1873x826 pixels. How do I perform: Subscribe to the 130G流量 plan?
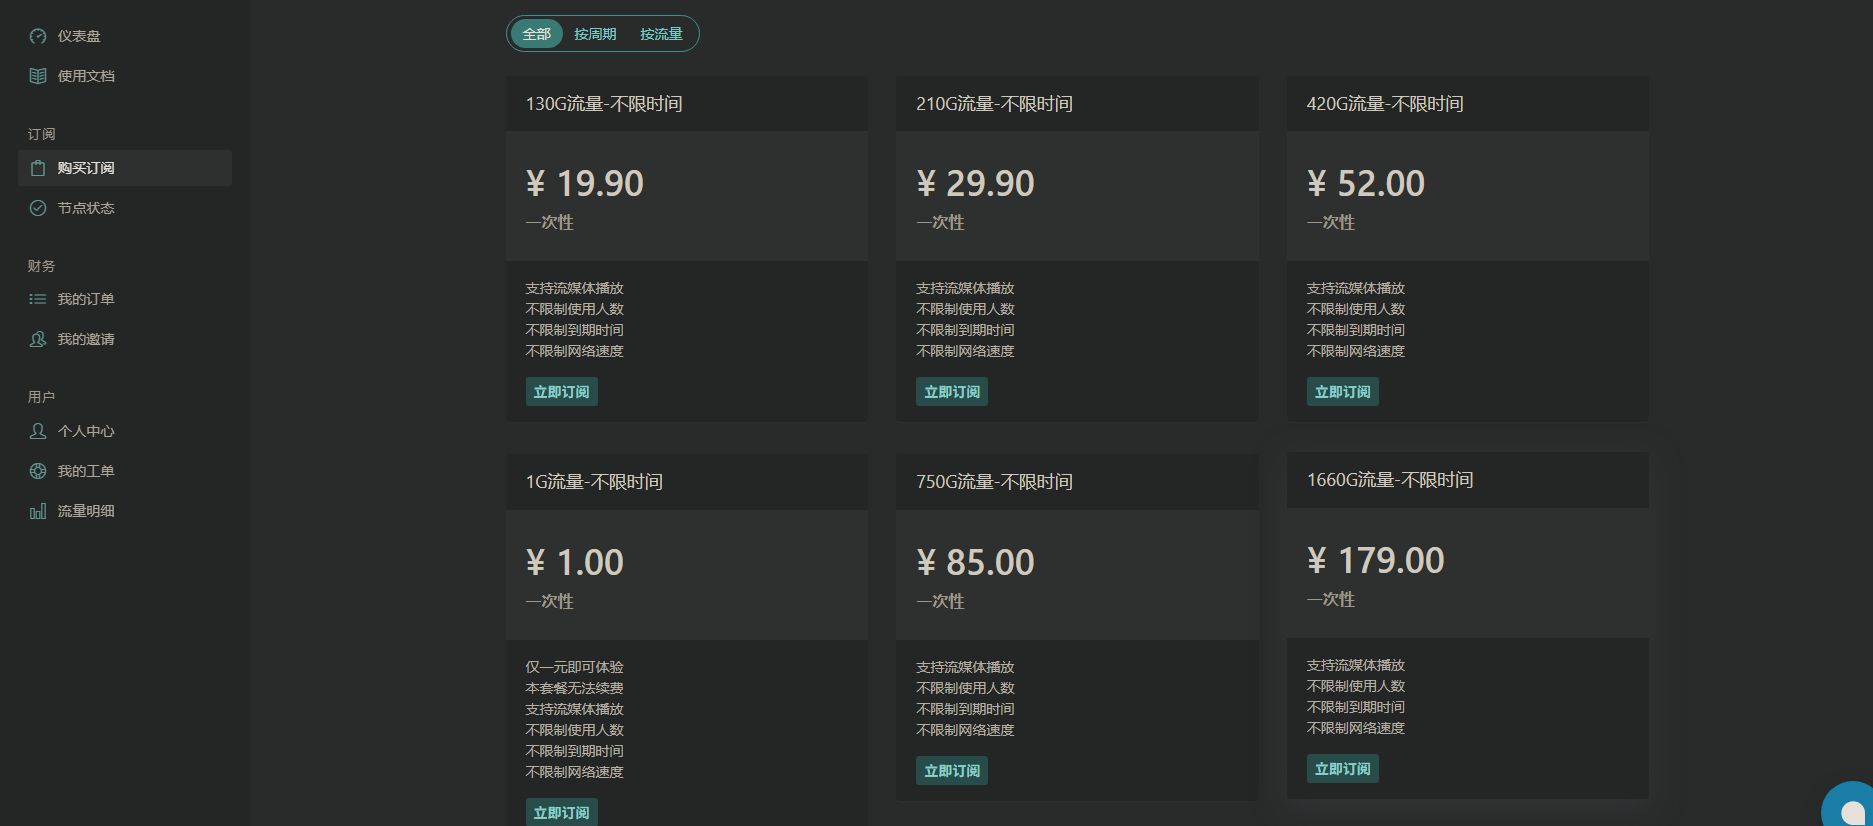click(x=562, y=392)
